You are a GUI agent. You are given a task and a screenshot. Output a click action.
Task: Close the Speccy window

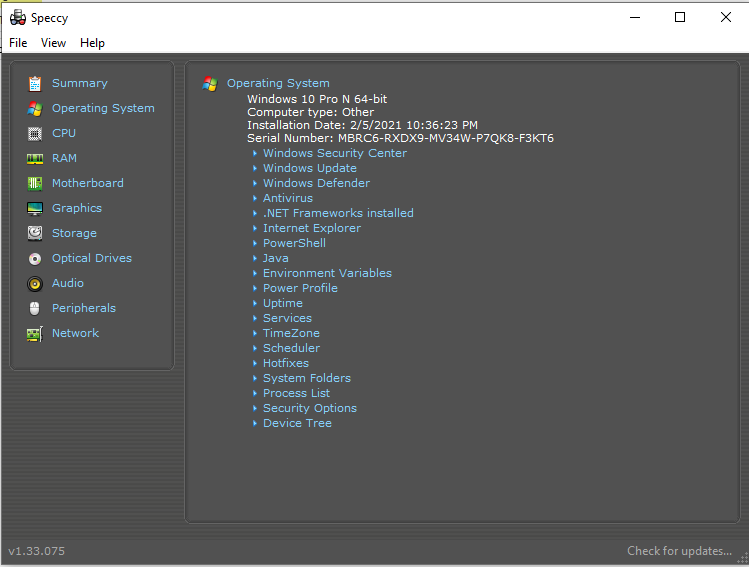coord(726,17)
